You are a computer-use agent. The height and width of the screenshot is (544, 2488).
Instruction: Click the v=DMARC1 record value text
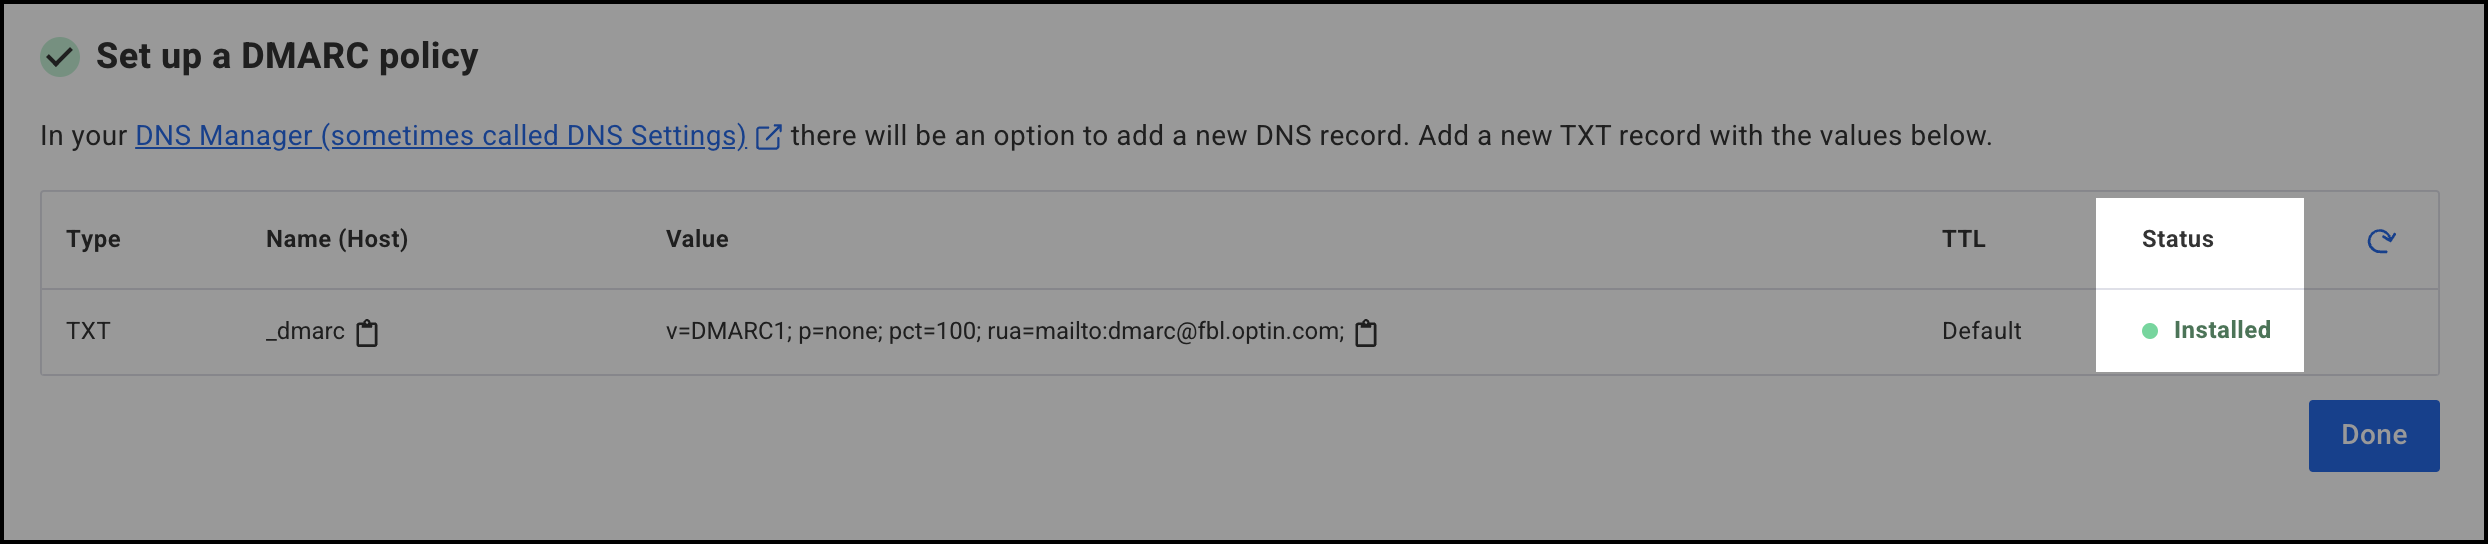click(1004, 331)
